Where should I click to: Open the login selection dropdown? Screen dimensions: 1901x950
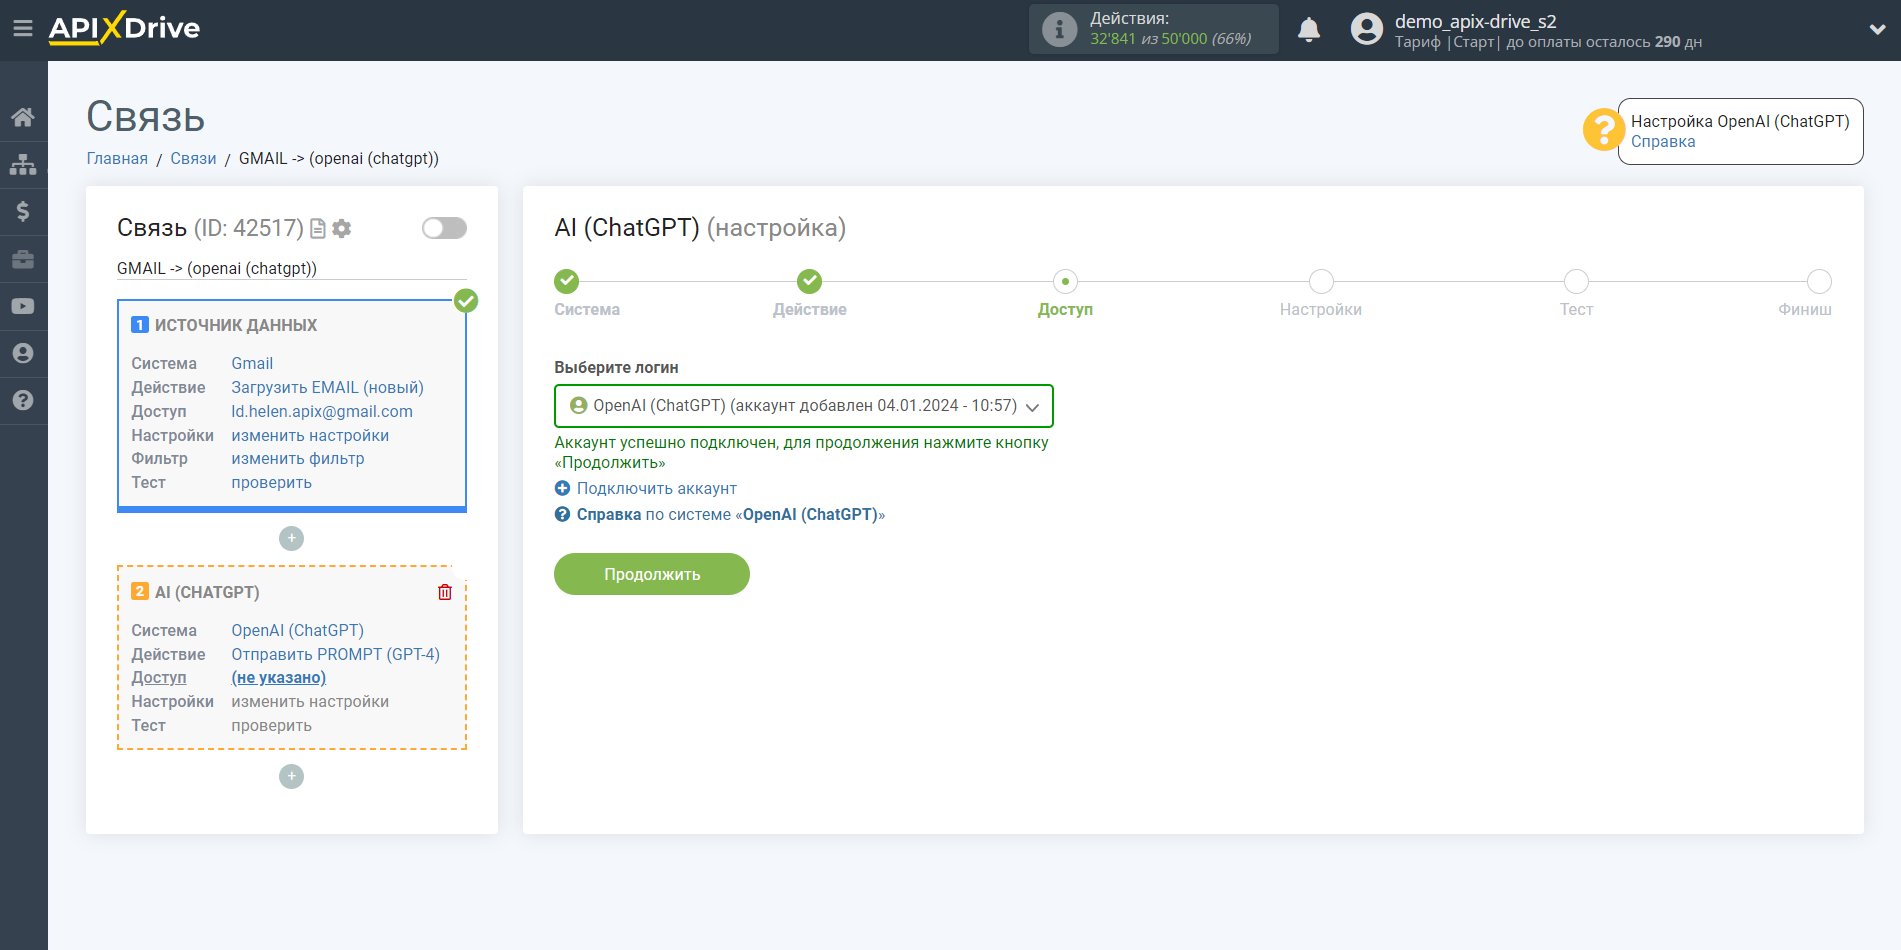(x=804, y=406)
